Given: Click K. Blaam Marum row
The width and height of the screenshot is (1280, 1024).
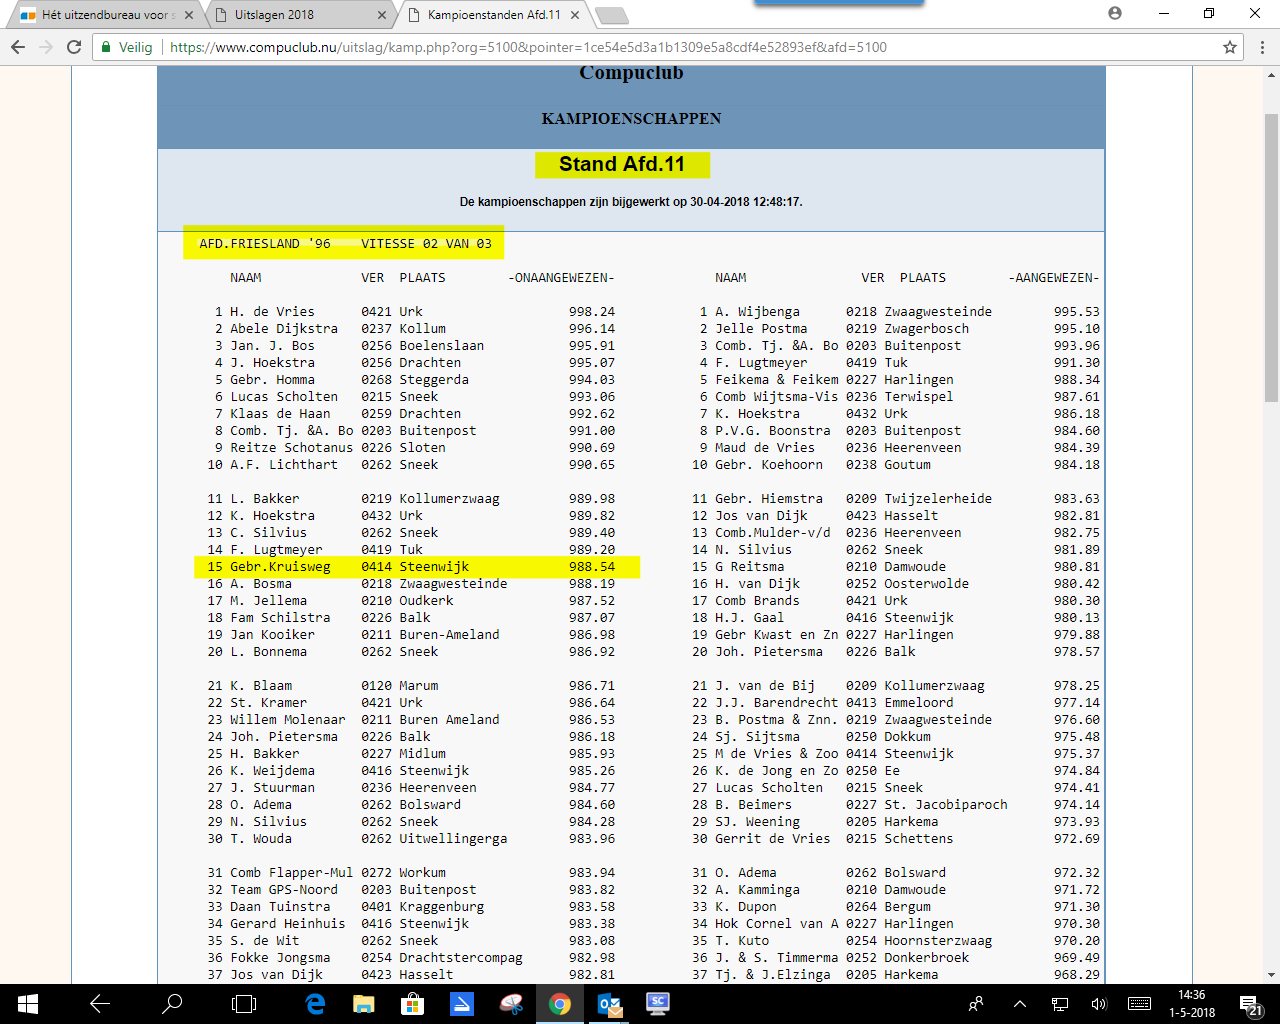Looking at the screenshot, I should pyautogui.click(x=411, y=685).
